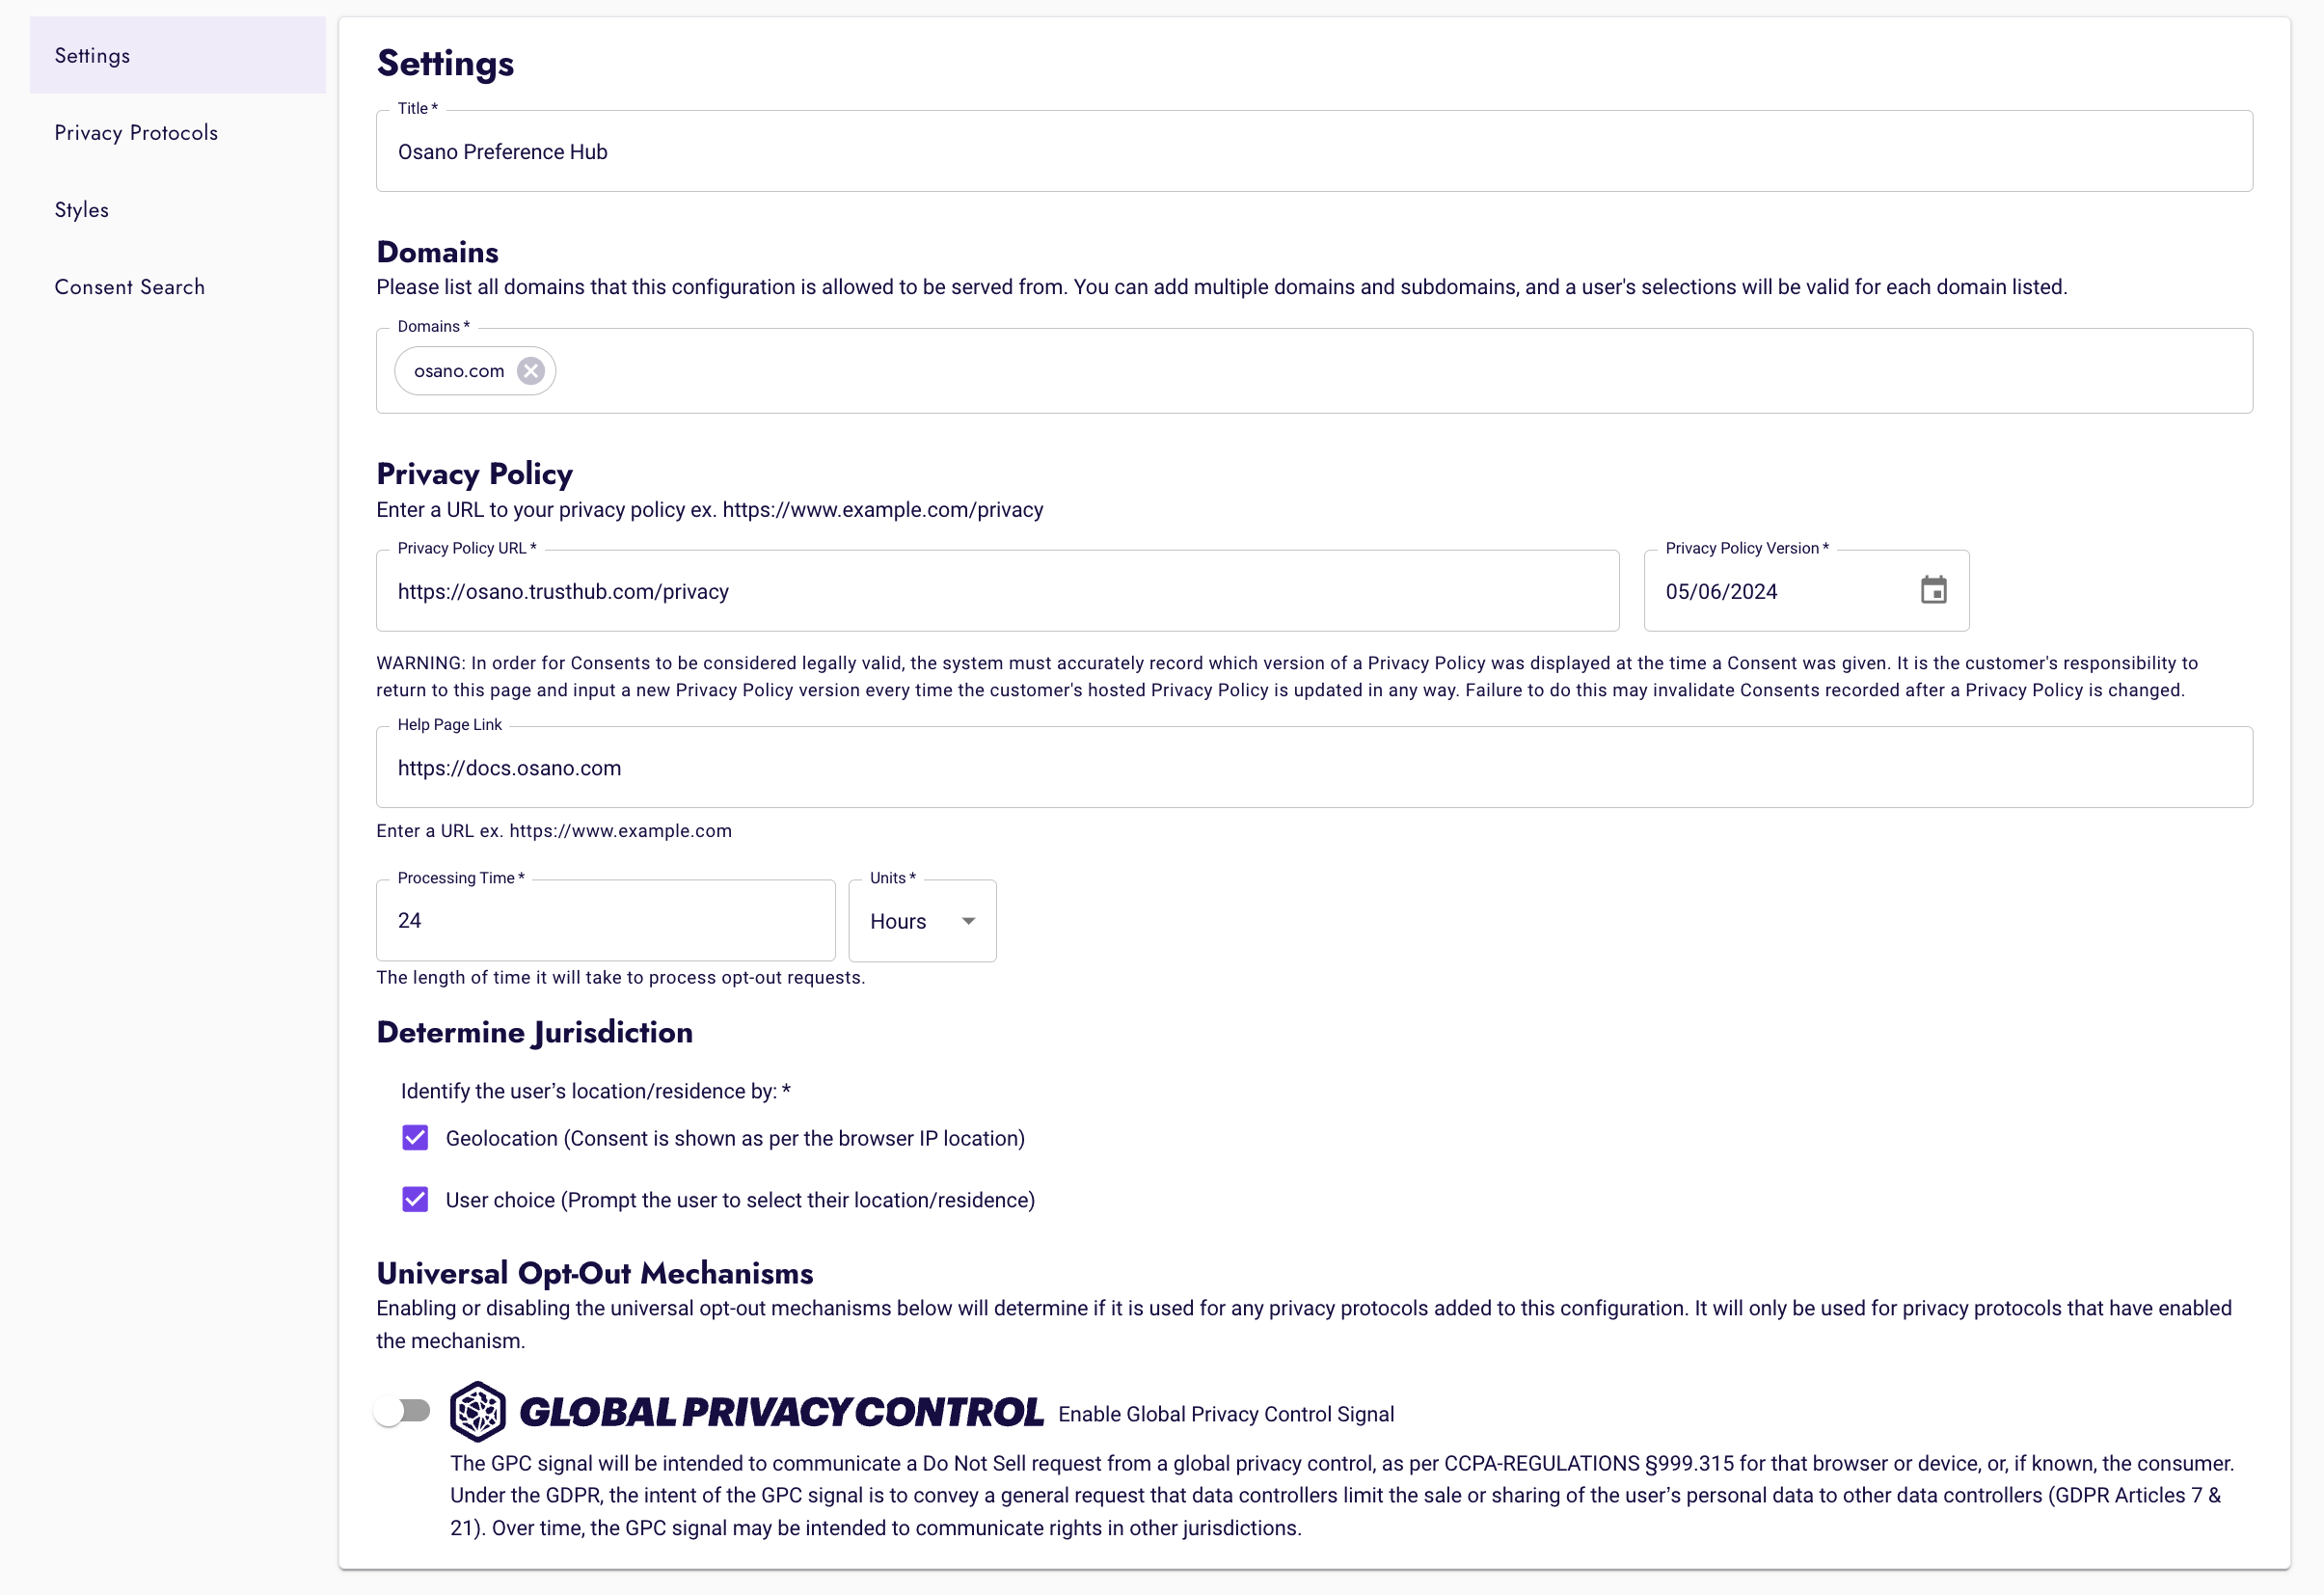Enable the Global Privacy Control Signal toggle
The width and height of the screenshot is (2324, 1595).
click(402, 1411)
